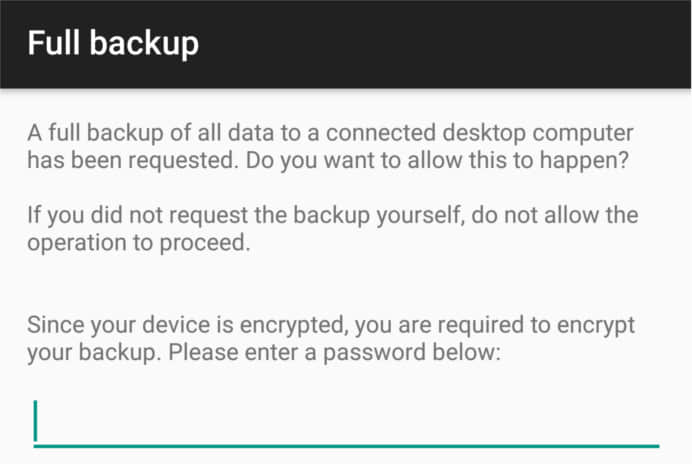Click the word "password" in the prompt
This screenshot has width=692, height=464.
[378, 353]
